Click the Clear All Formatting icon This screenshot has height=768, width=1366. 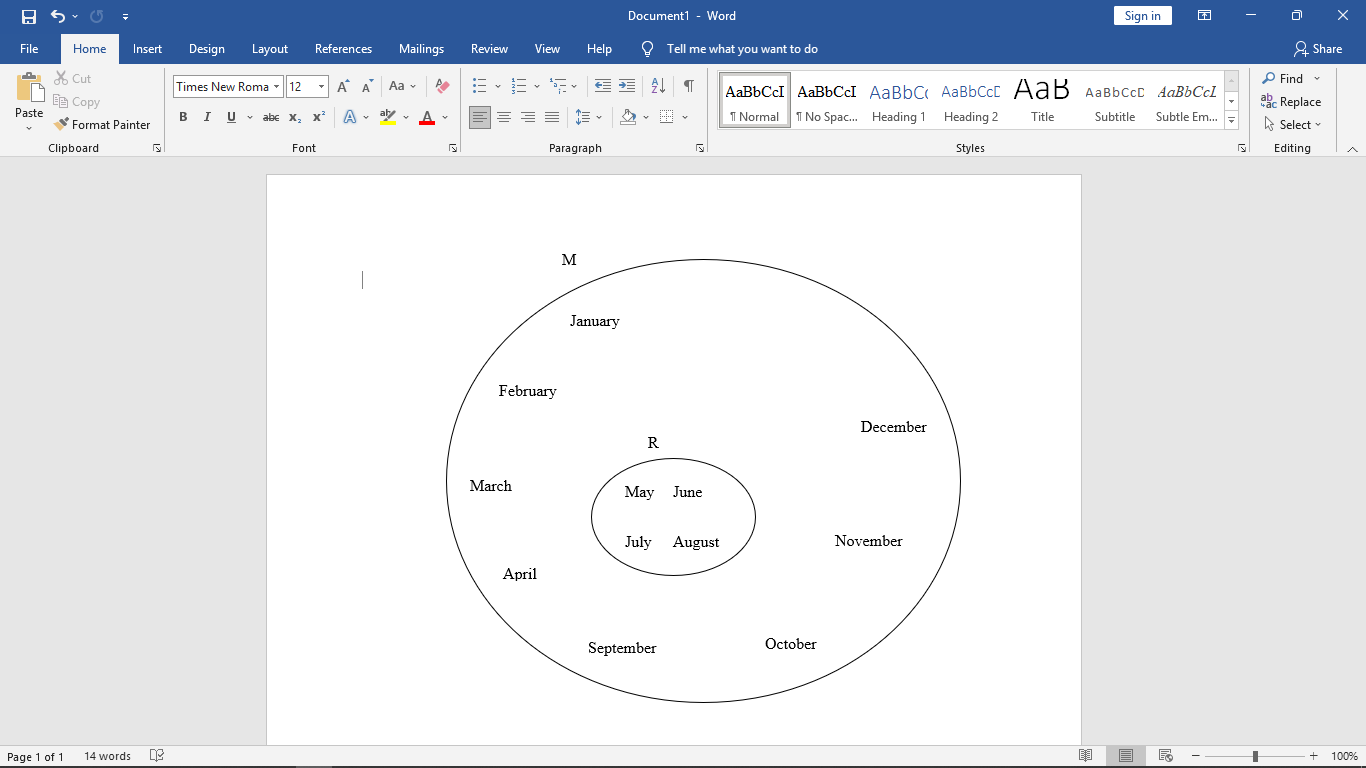point(442,86)
